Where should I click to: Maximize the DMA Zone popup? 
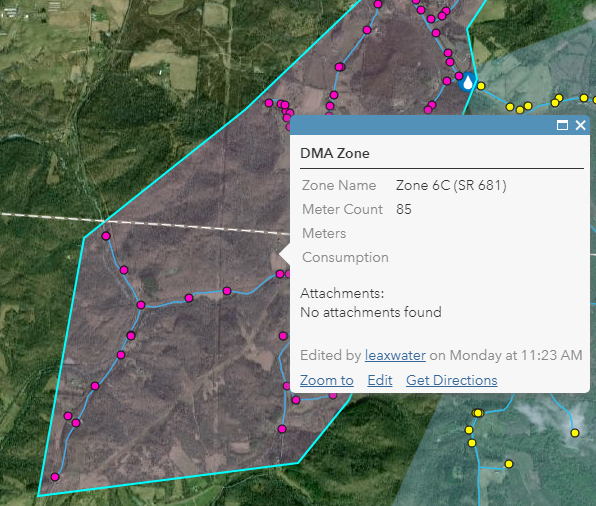click(562, 125)
